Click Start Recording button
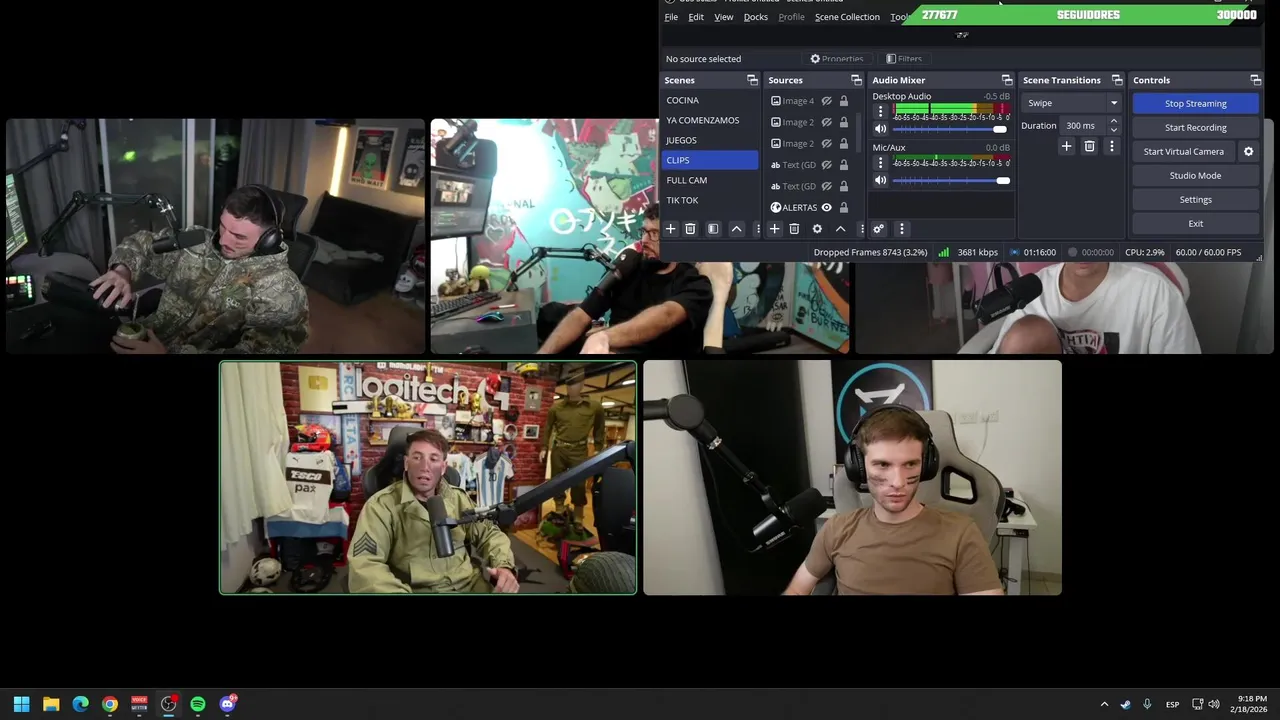 point(1195,127)
